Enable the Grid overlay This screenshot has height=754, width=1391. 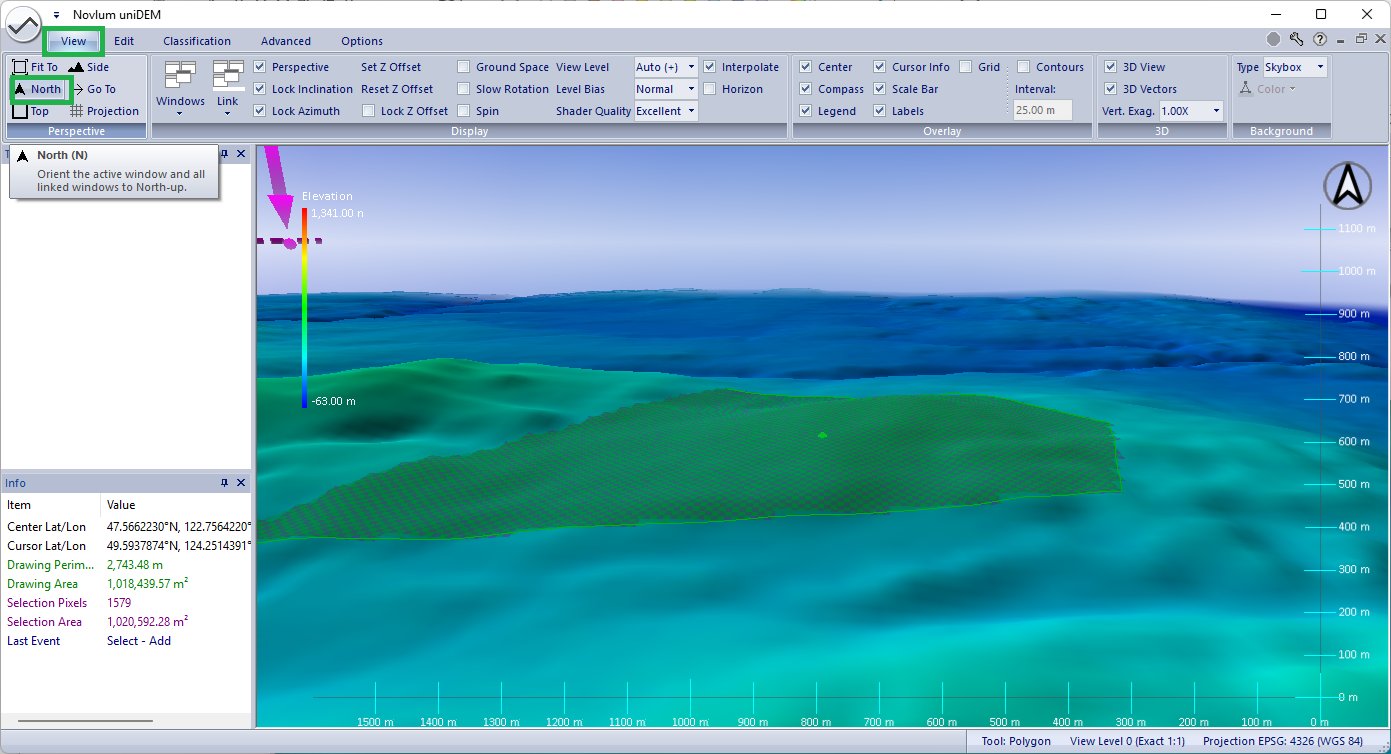[966, 67]
